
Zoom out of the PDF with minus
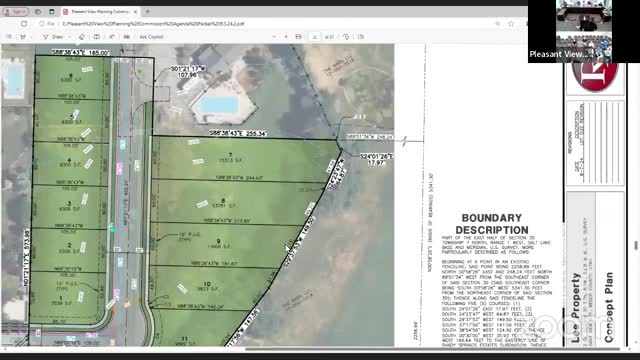point(274,37)
